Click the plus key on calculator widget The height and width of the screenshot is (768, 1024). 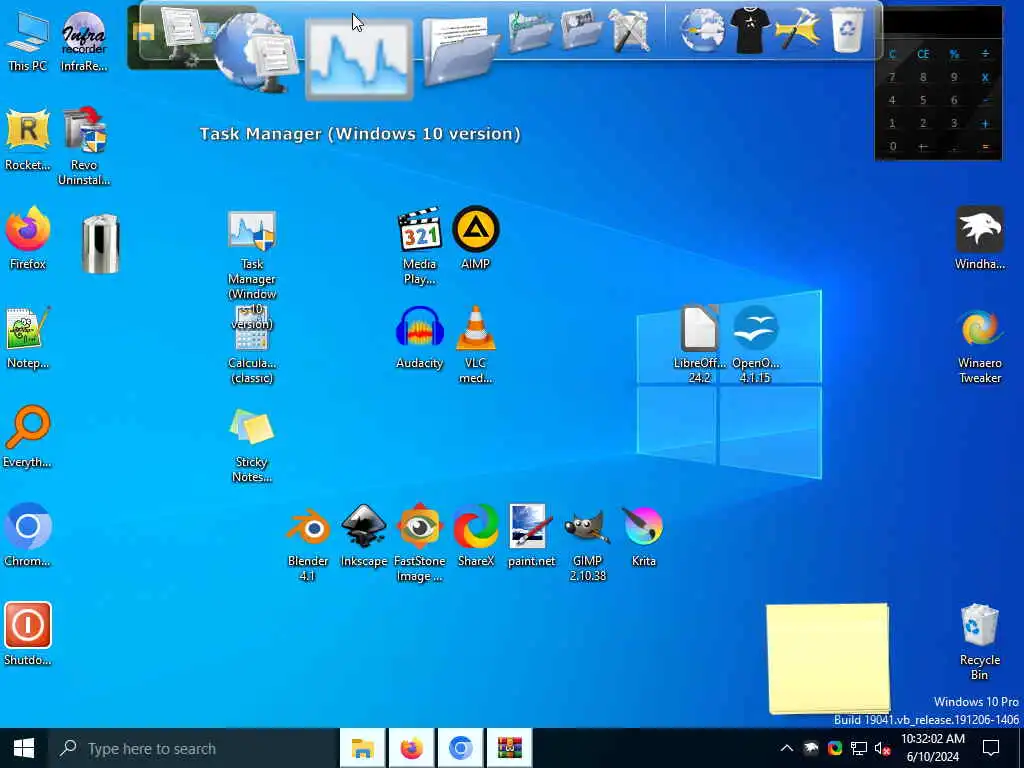click(985, 123)
